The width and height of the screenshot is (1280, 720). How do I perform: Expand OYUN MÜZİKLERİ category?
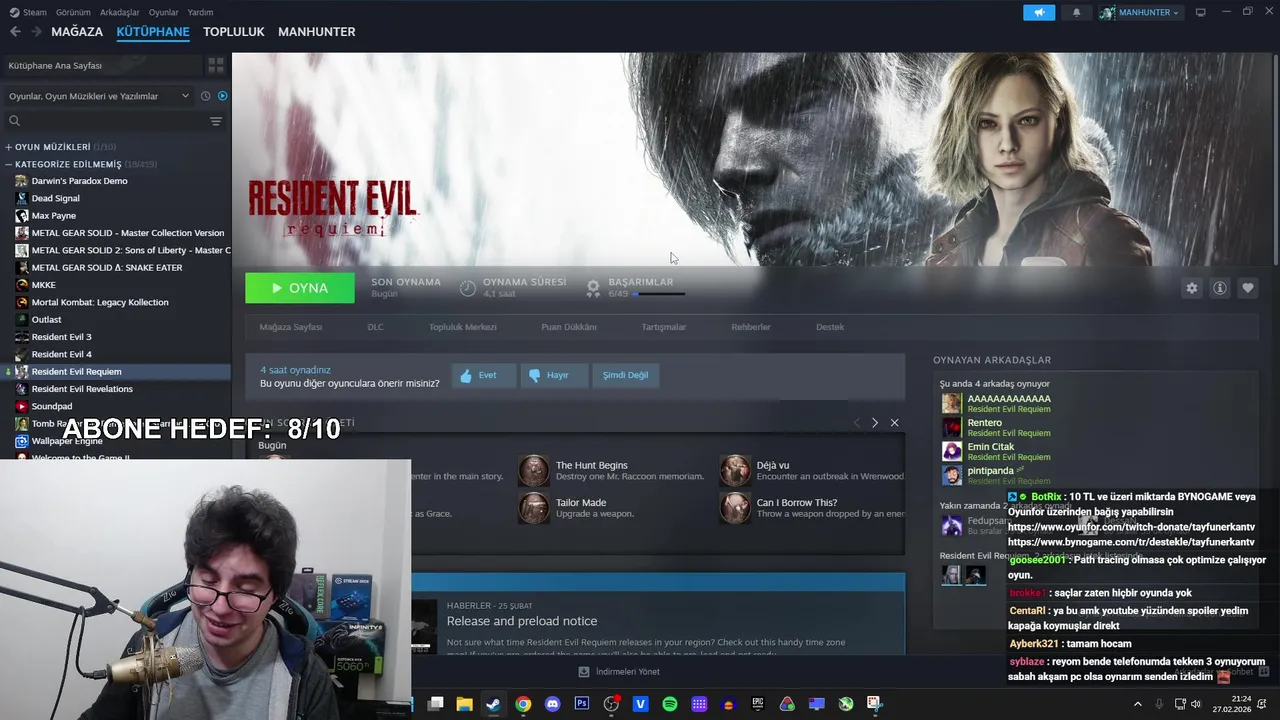(60, 147)
